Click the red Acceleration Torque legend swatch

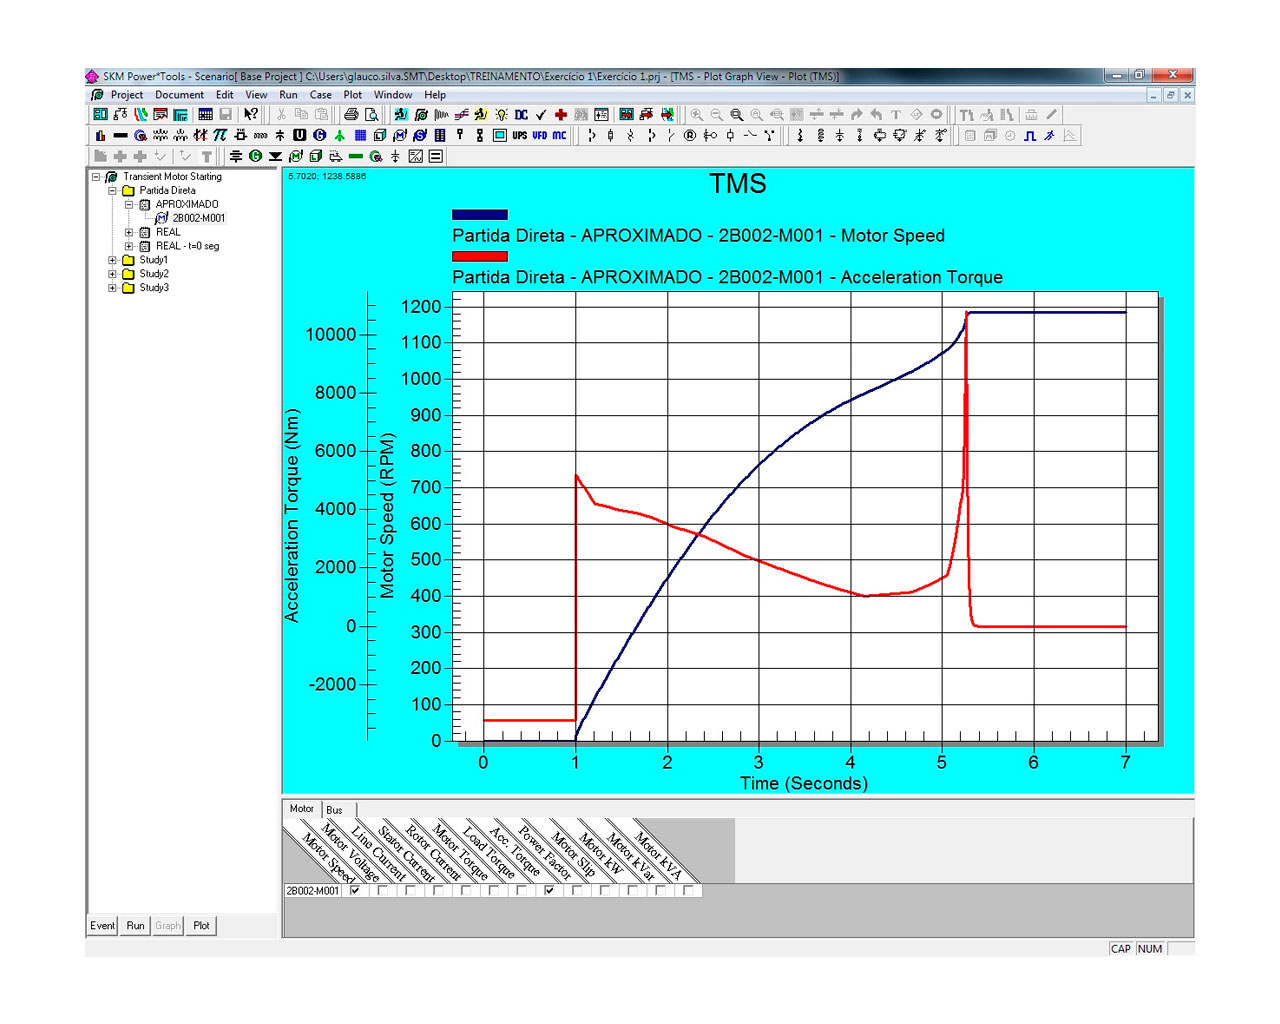click(480, 256)
